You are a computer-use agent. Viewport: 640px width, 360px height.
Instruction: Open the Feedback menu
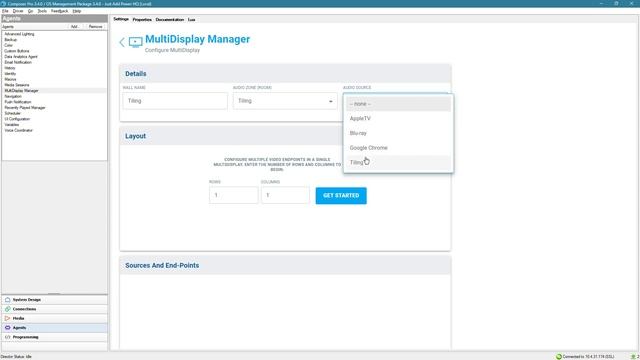pyautogui.click(x=60, y=11)
